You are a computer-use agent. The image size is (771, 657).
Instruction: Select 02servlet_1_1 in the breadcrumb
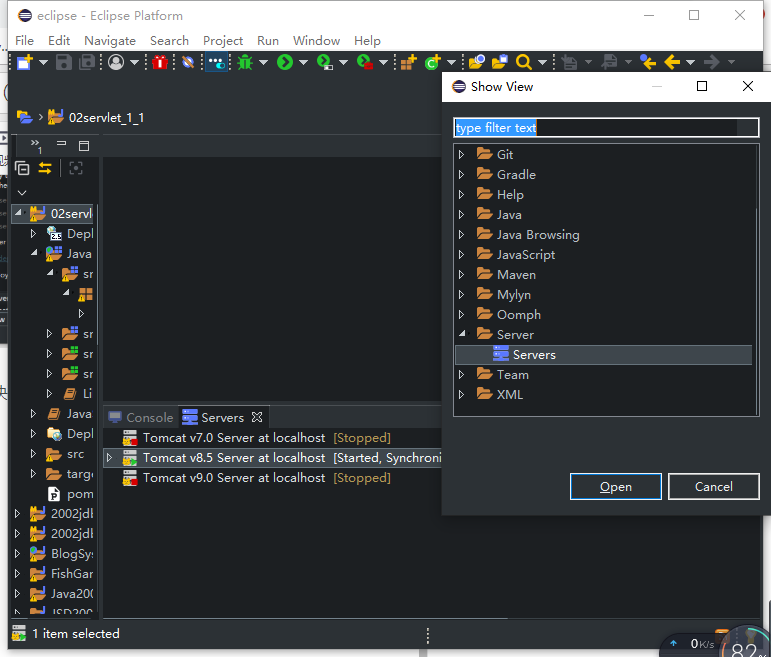click(106, 118)
